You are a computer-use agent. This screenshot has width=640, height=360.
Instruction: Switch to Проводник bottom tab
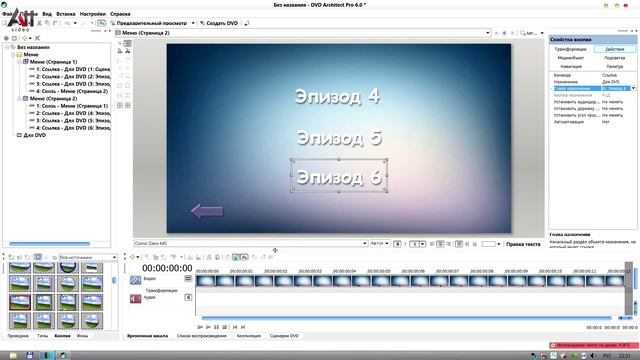pyautogui.click(x=18, y=336)
